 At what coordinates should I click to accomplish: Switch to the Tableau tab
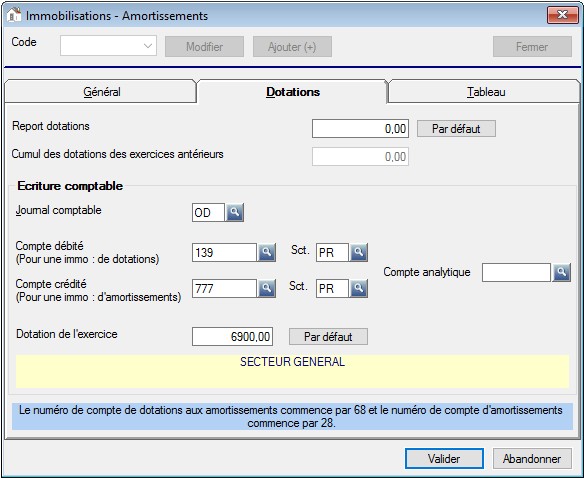pos(485,92)
